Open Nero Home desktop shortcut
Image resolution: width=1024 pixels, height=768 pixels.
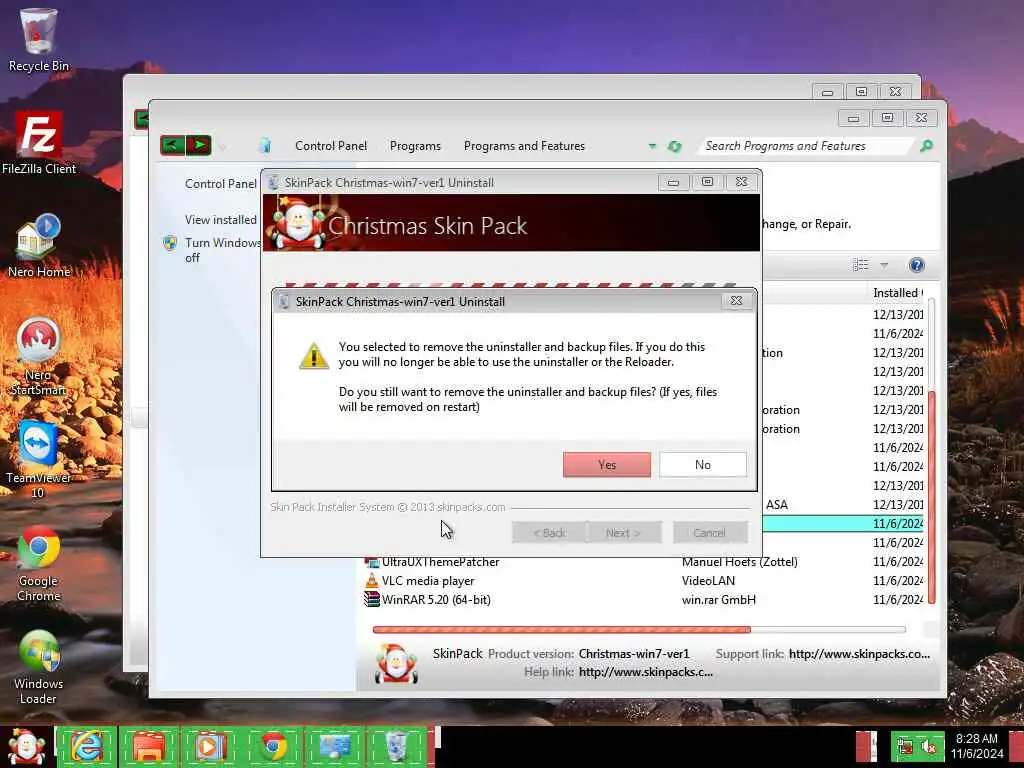click(x=39, y=246)
